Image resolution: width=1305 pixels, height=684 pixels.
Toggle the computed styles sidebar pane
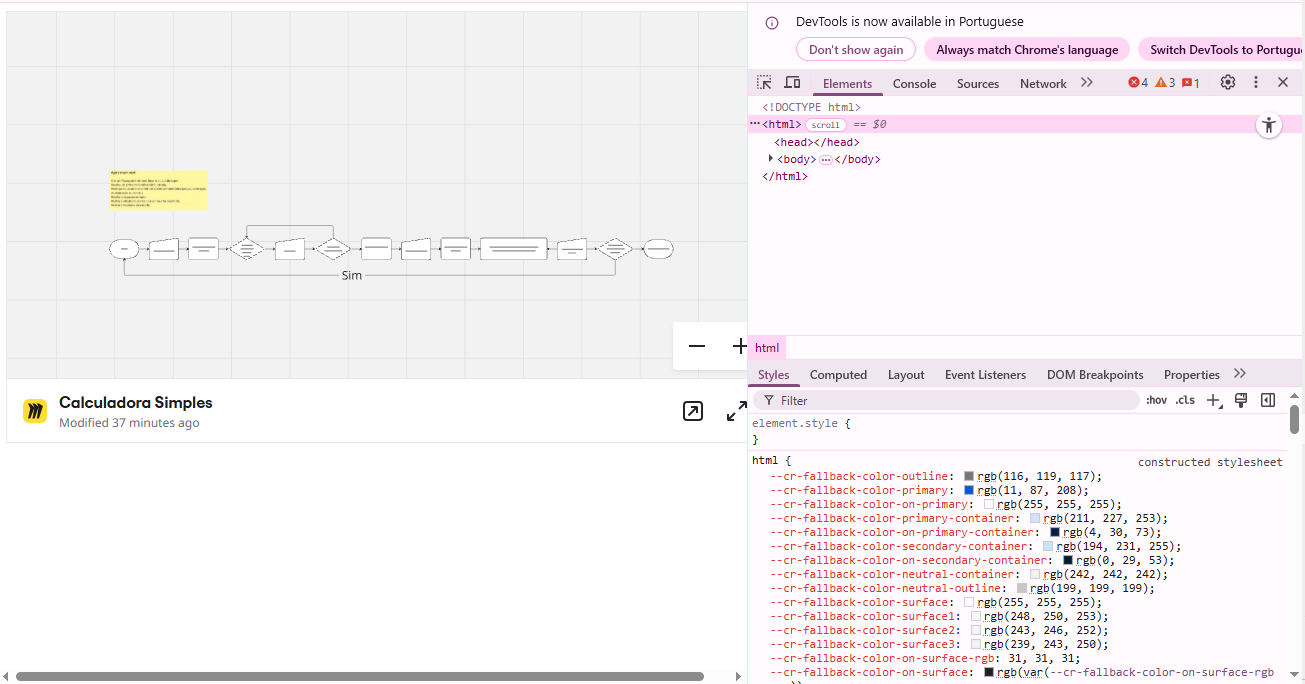click(x=1268, y=401)
